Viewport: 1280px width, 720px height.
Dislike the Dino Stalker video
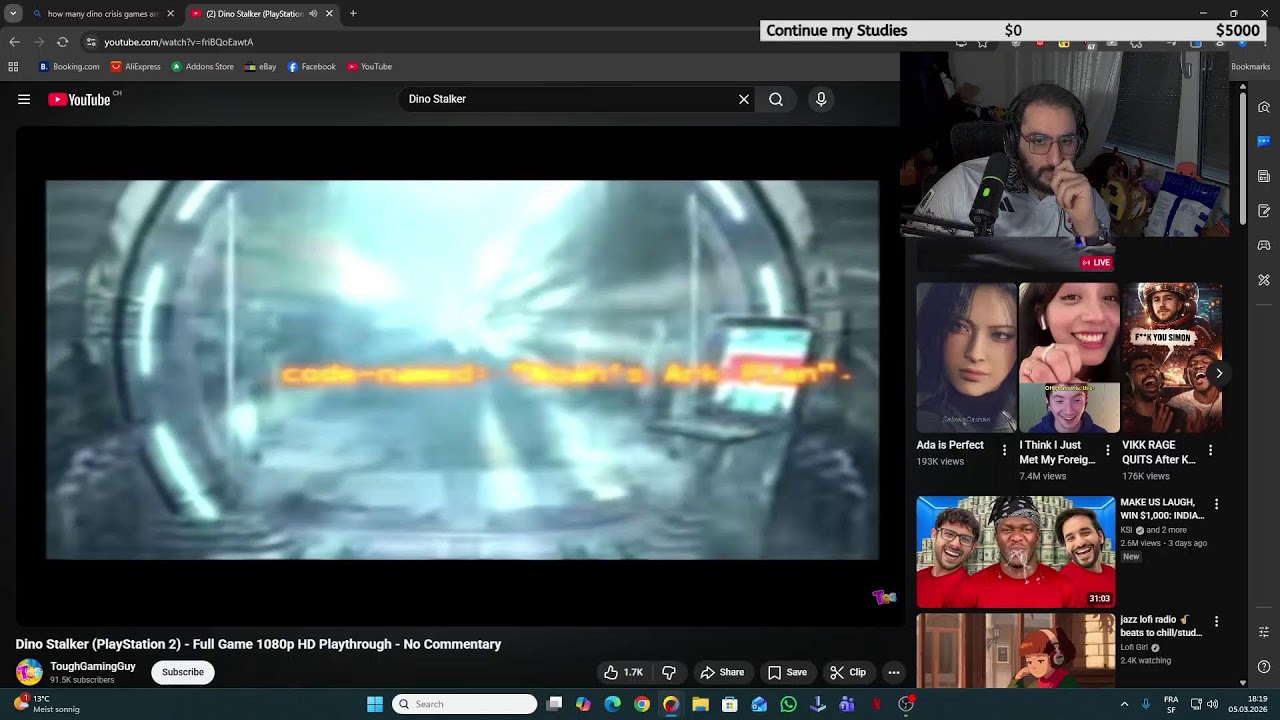coord(669,672)
